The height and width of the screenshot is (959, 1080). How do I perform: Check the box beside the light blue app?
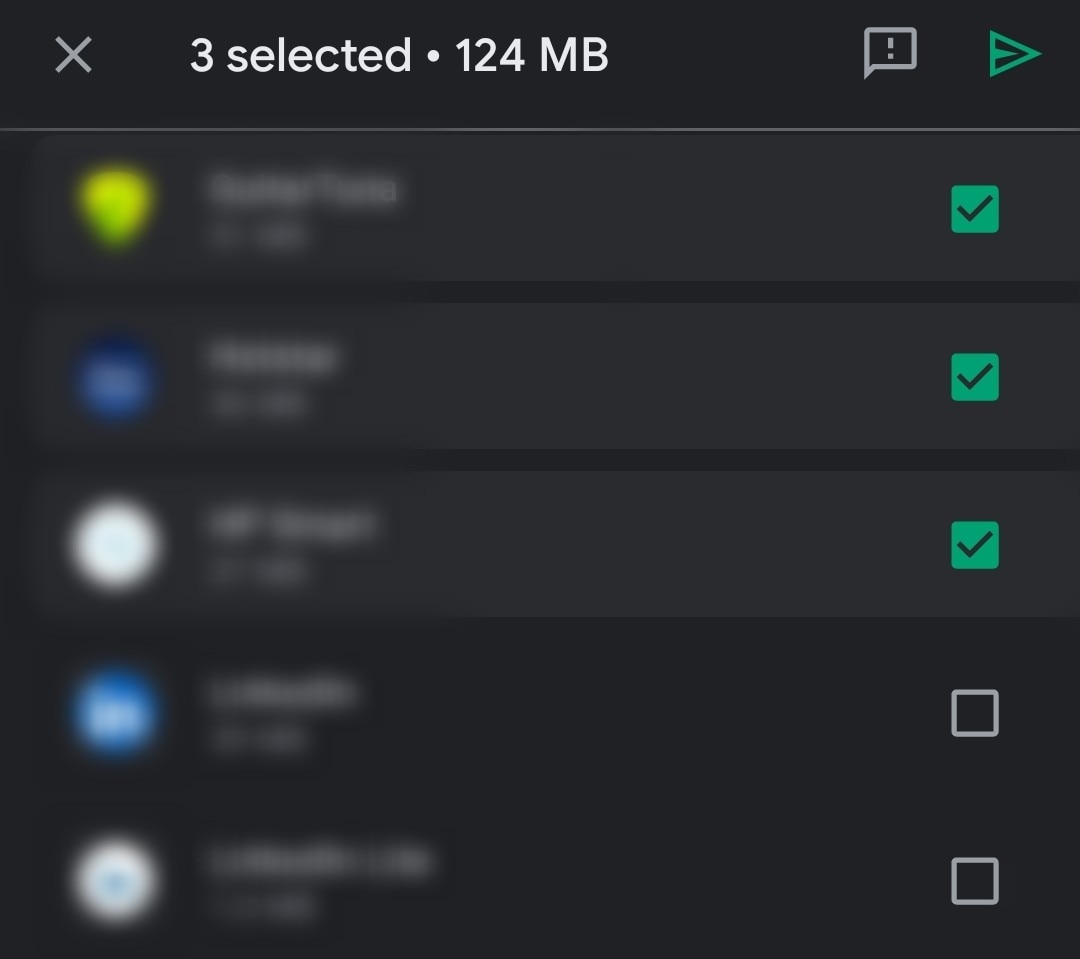click(974, 713)
